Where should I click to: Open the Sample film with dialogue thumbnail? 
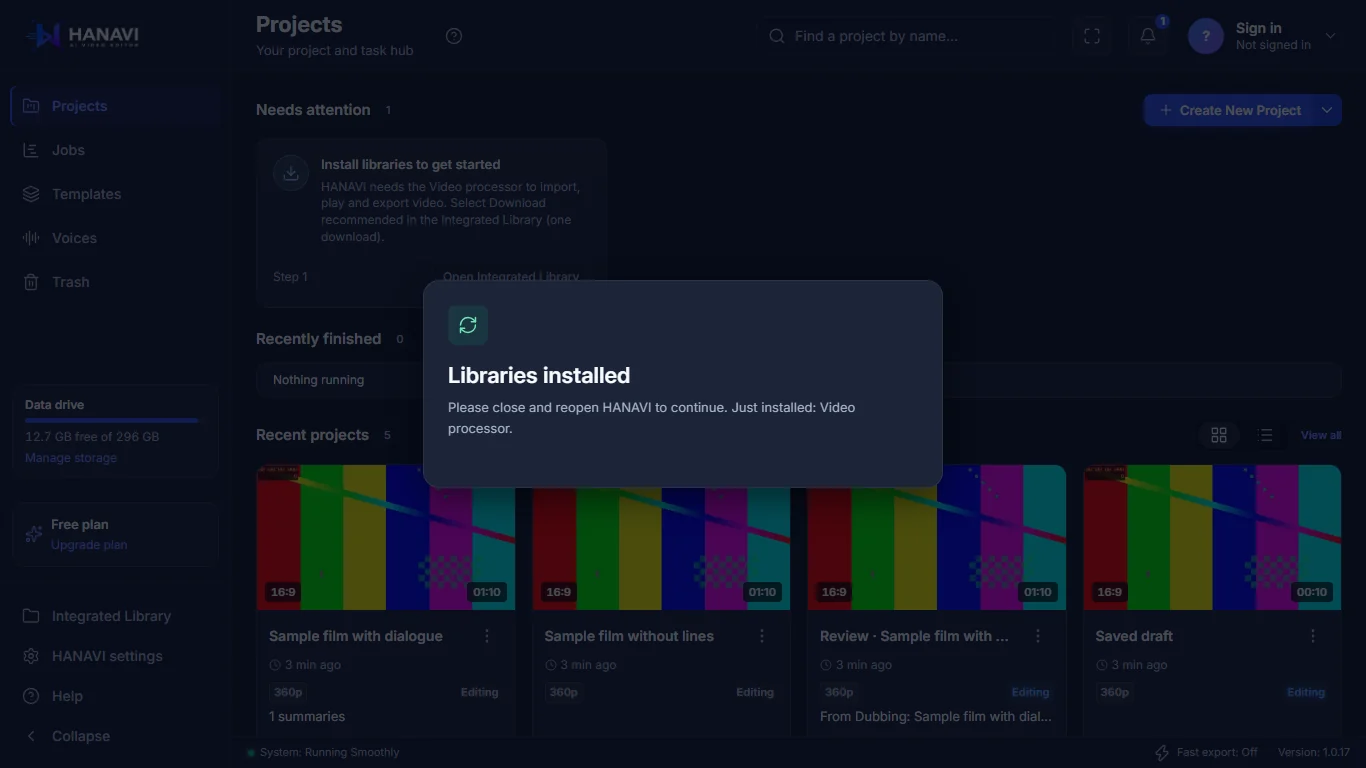click(x=386, y=537)
